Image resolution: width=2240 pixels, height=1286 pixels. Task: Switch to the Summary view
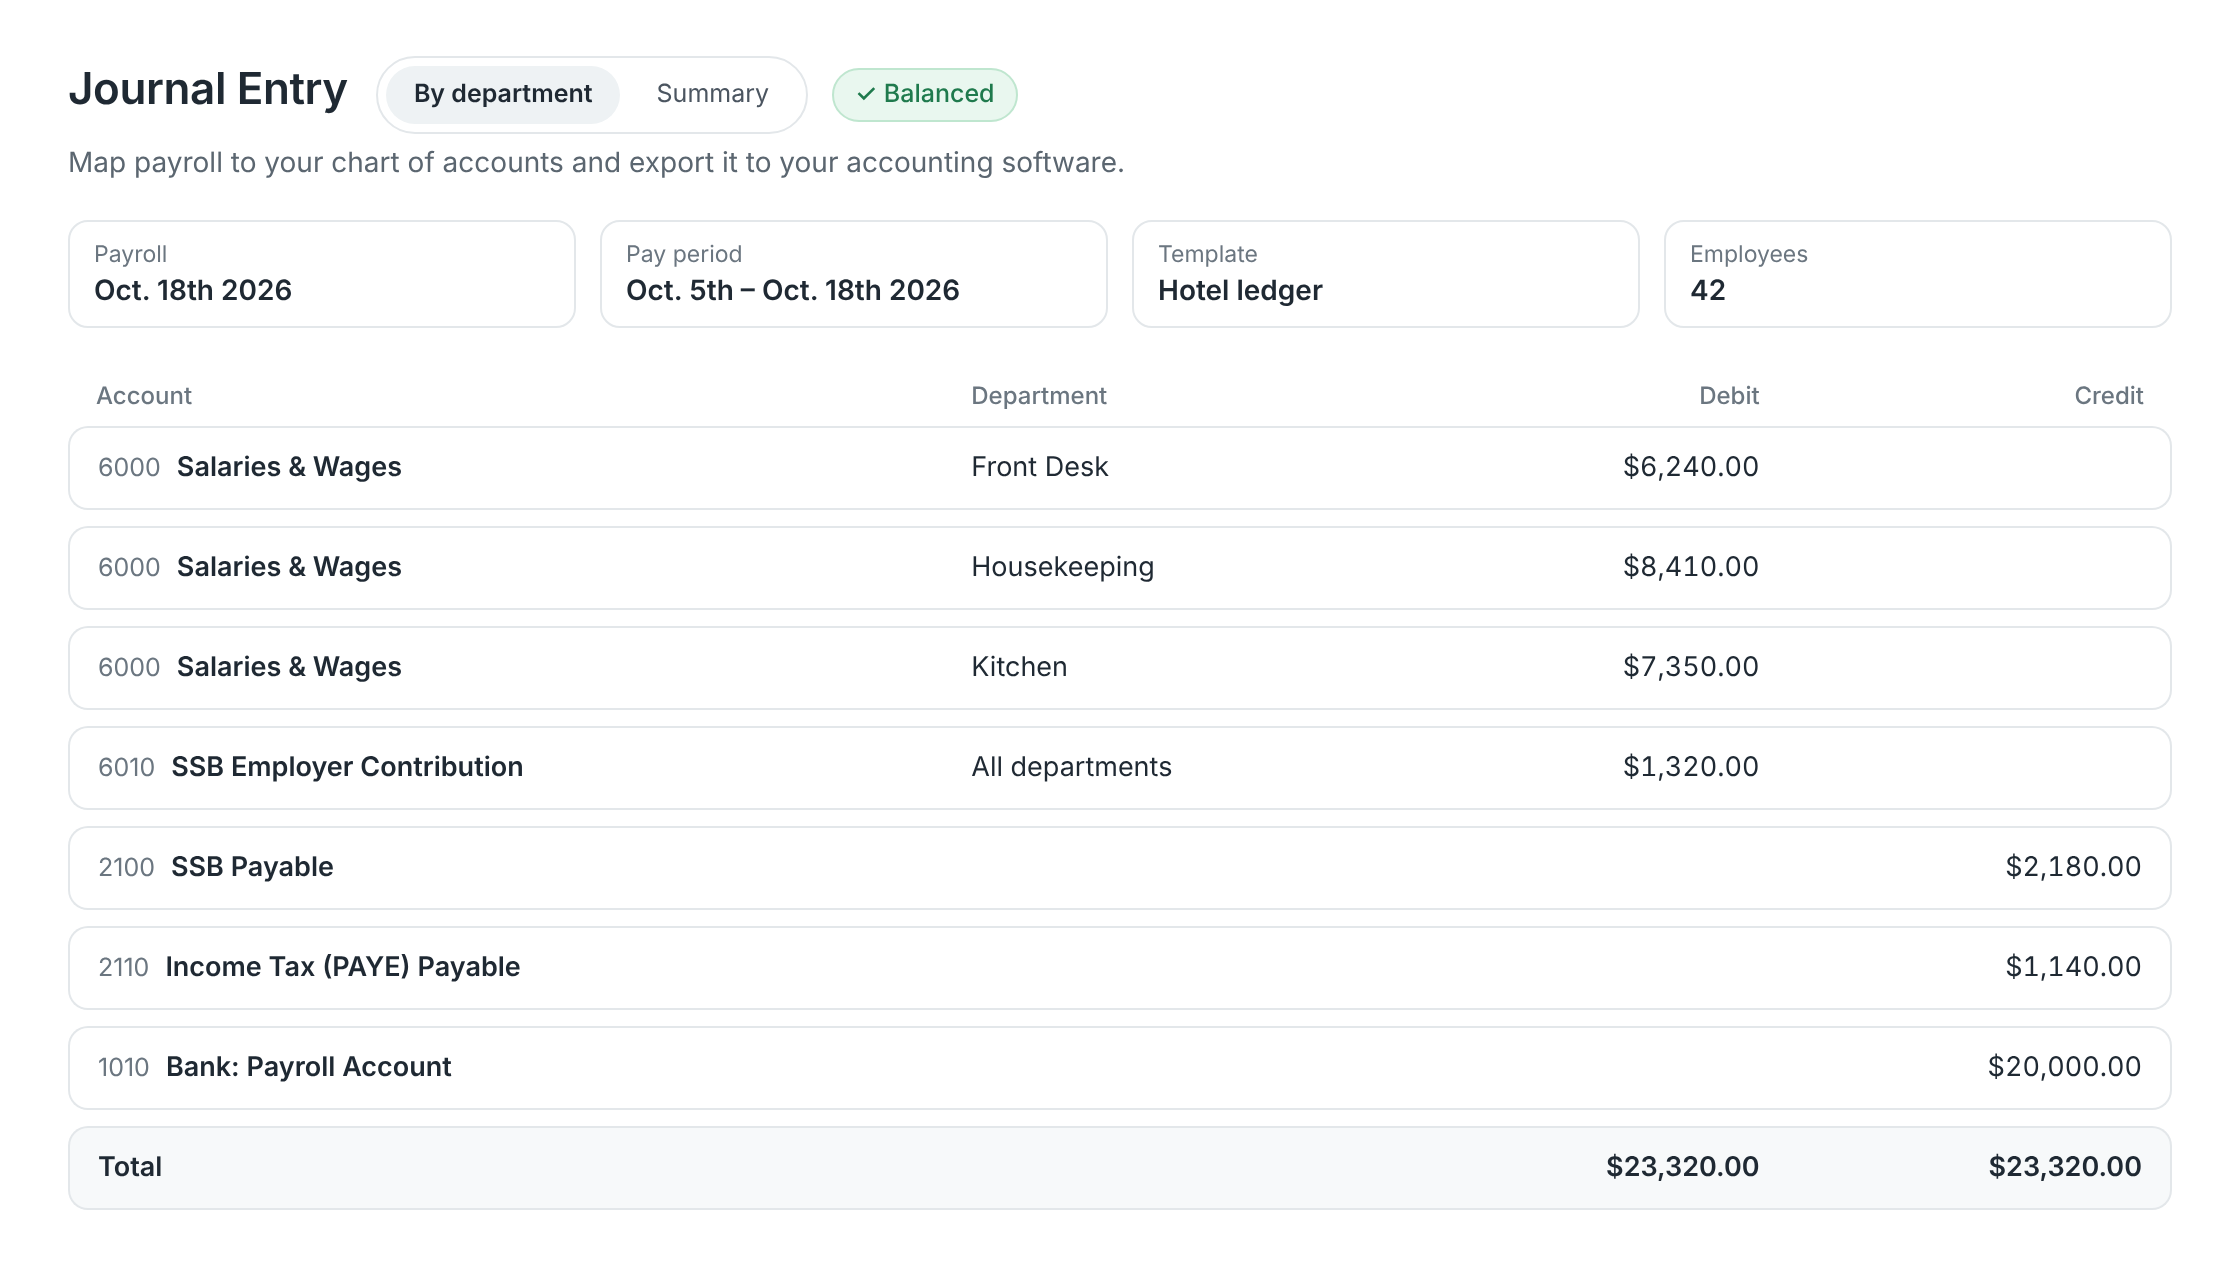click(x=712, y=94)
